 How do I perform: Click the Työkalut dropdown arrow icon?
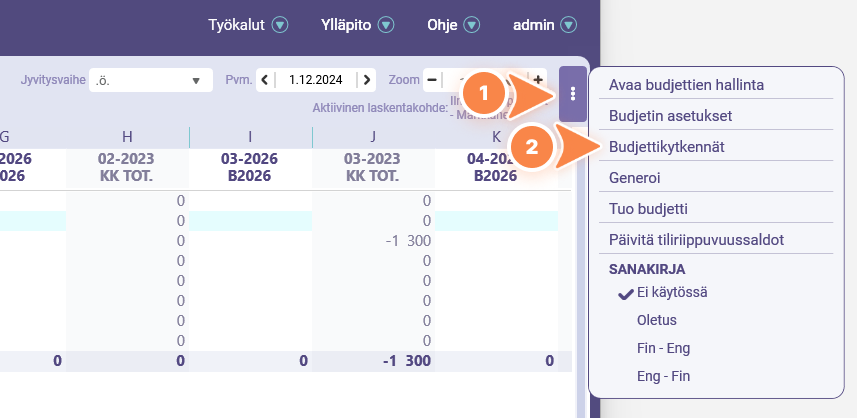click(x=280, y=25)
